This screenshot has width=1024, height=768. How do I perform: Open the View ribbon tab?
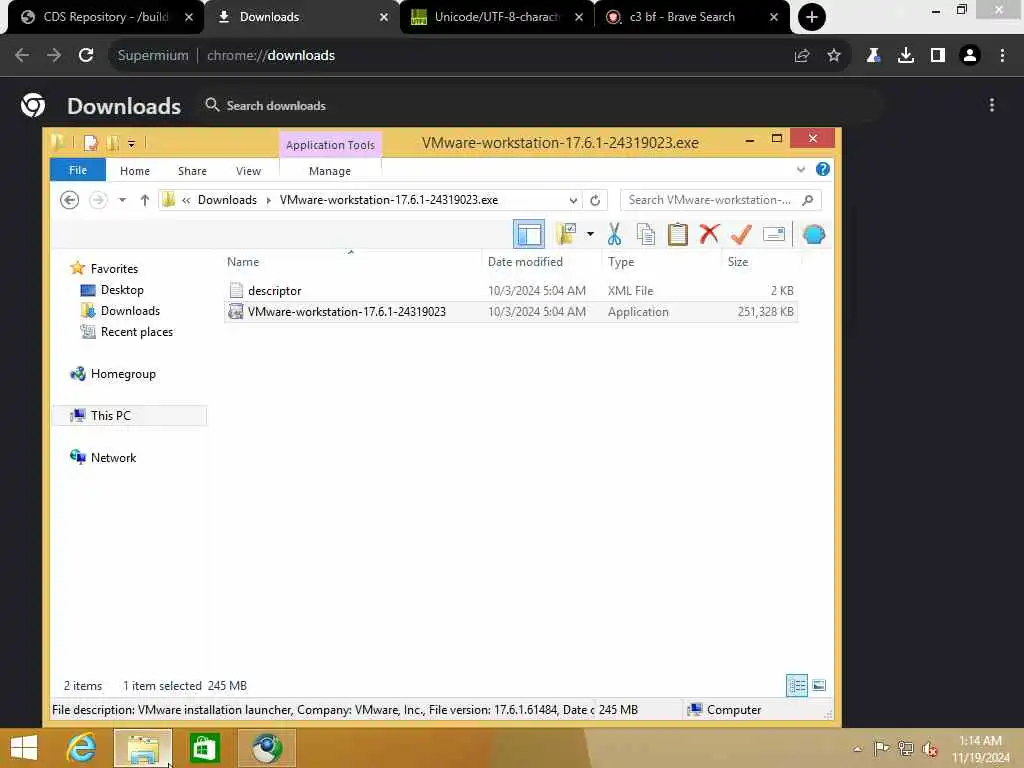pos(248,171)
